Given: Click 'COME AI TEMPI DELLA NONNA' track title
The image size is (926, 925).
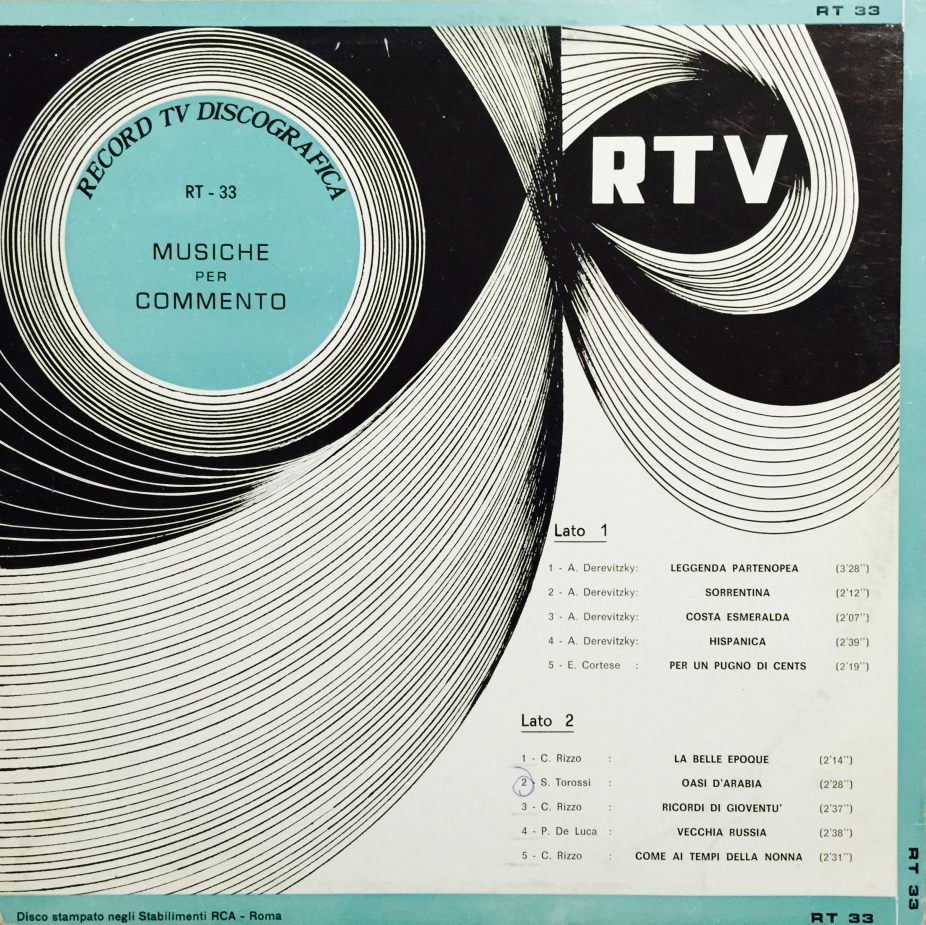Looking at the screenshot, I should point(719,856).
